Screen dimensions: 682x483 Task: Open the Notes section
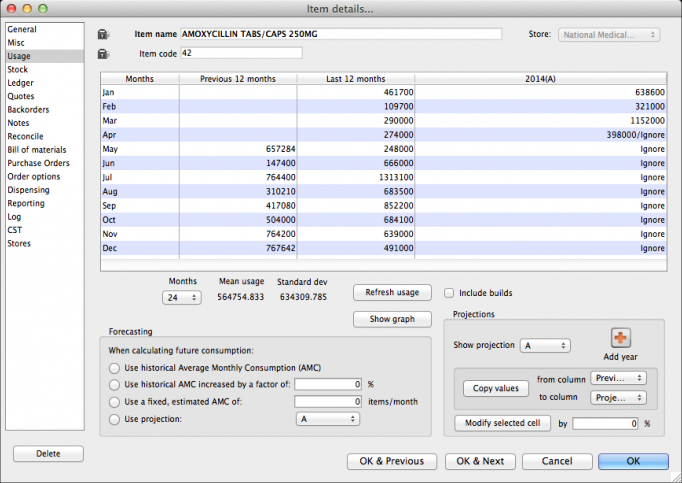45,123
